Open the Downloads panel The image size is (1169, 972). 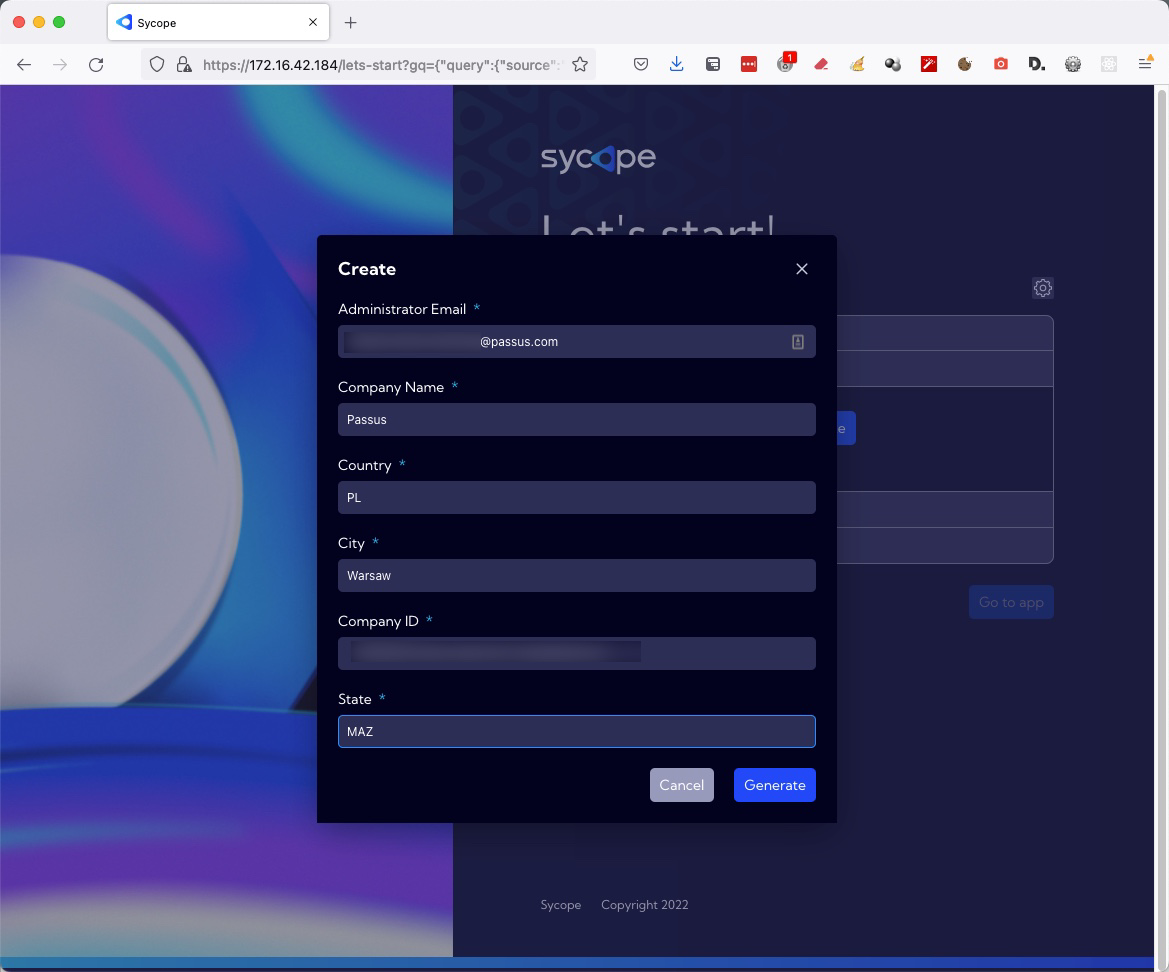(676, 65)
